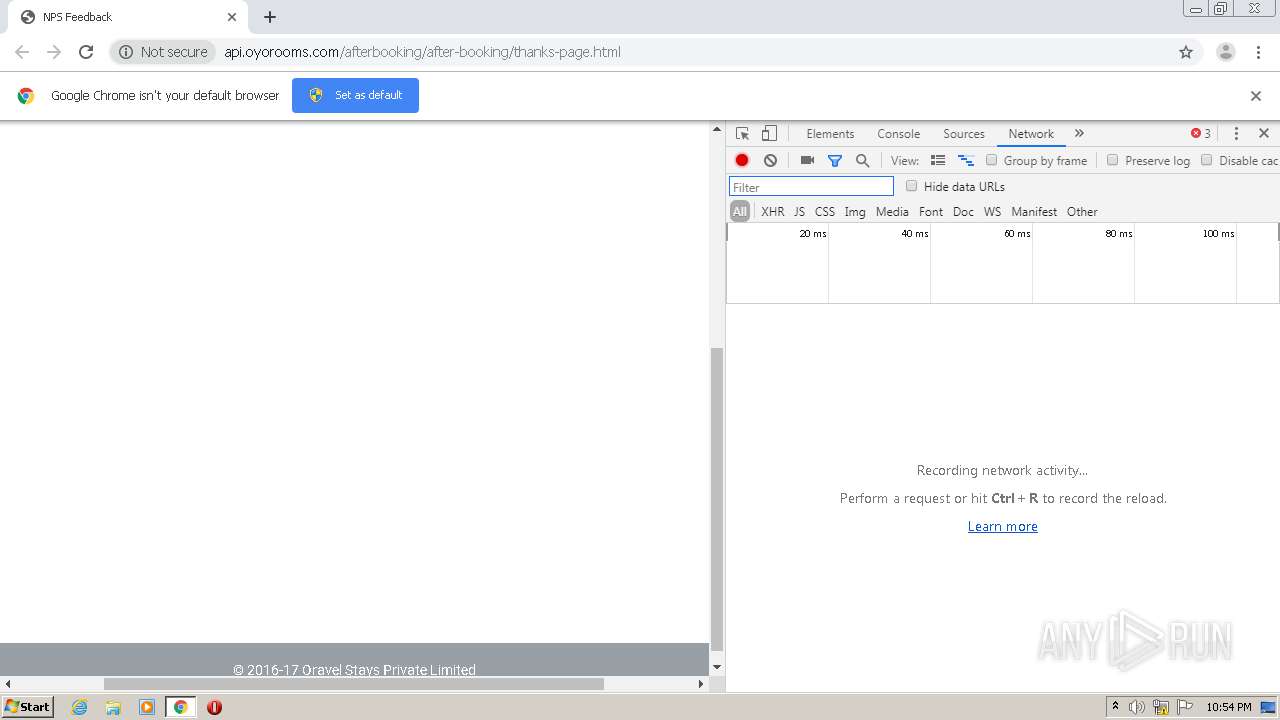Toggle capture screenshots camera icon
1280x720 pixels.
807,160
